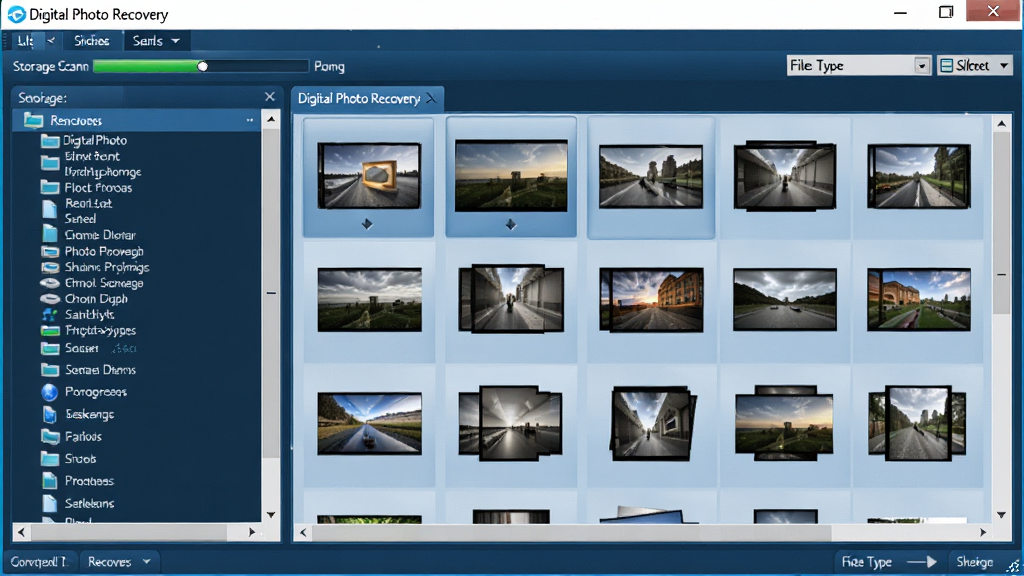Click the folder icon next to Sosser
1024x576 pixels.
pyautogui.click(x=50, y=349)
